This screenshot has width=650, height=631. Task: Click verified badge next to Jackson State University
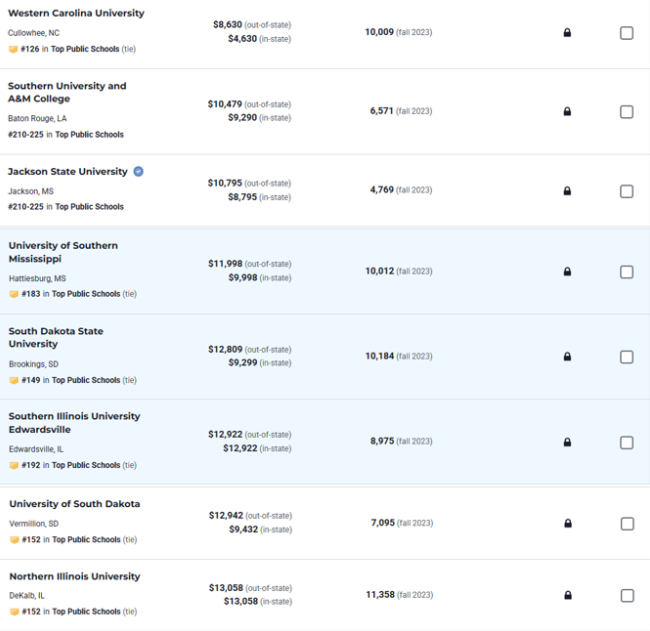[x=138, y=171]
